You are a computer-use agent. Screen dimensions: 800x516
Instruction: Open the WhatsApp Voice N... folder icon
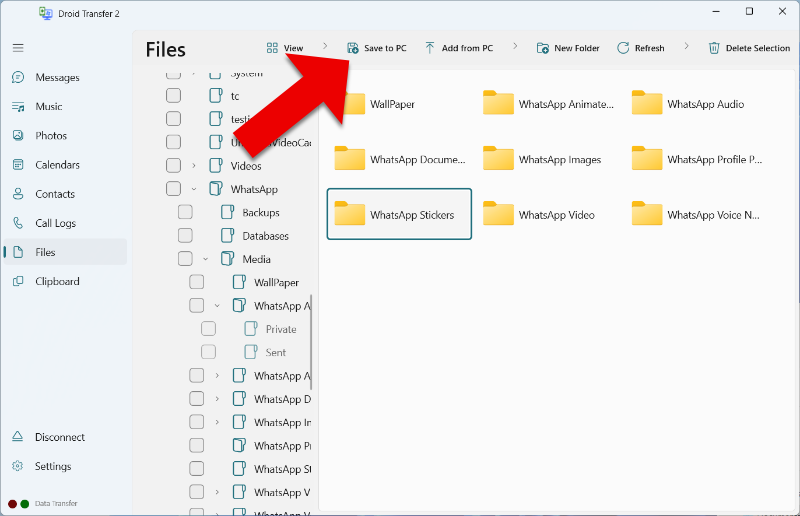click(x=646, y=213)
